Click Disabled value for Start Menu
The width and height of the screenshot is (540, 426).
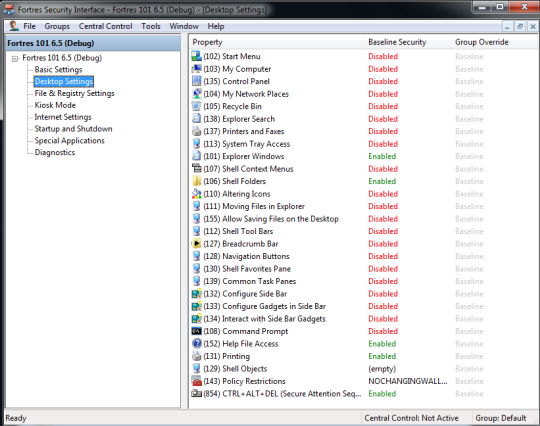tap(383, 56)
